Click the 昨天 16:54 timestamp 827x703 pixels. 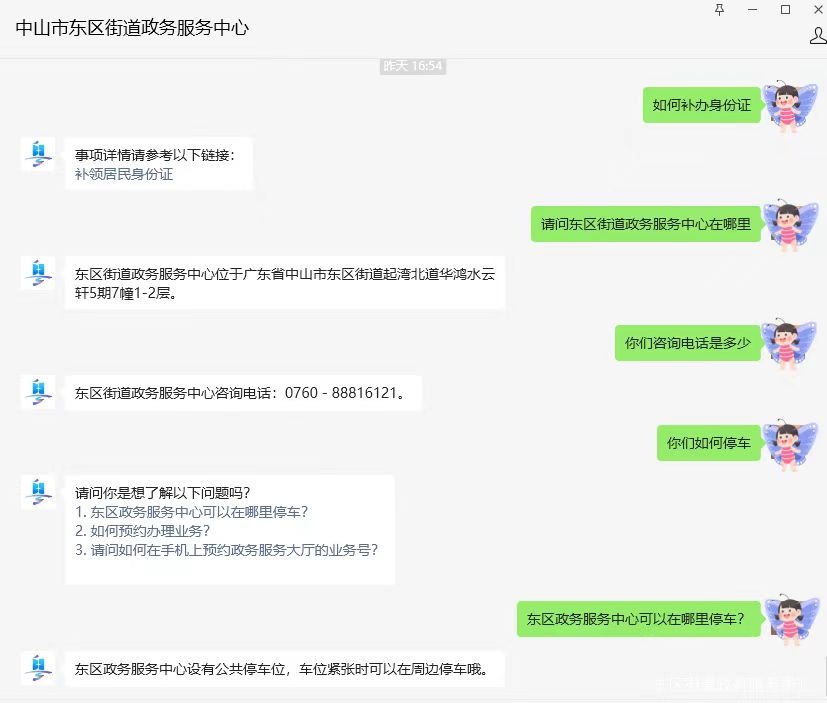click(412, 66)
